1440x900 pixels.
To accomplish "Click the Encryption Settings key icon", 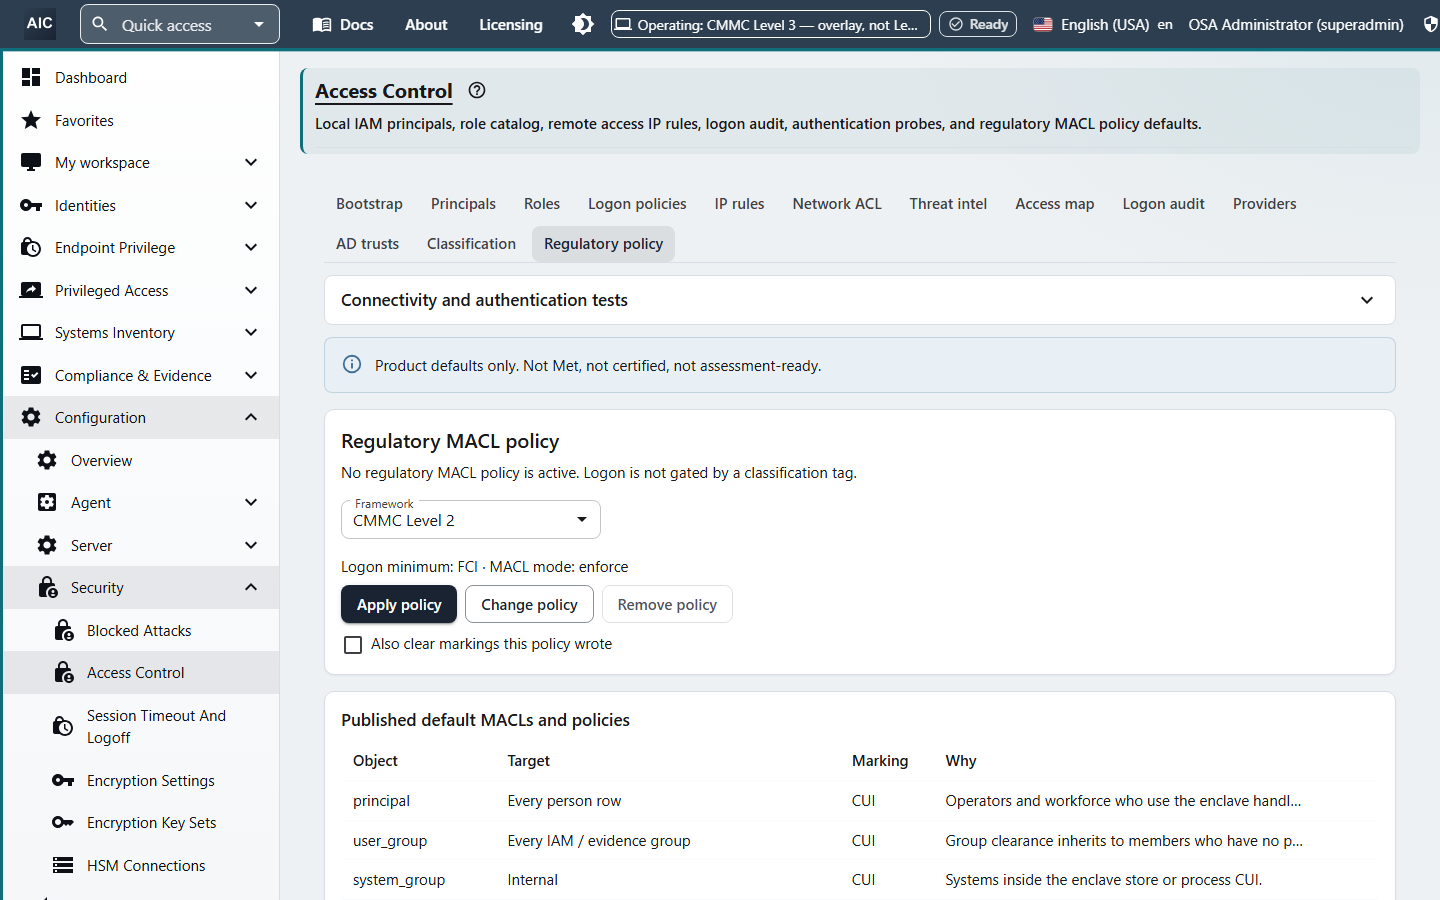I will 63,780.
